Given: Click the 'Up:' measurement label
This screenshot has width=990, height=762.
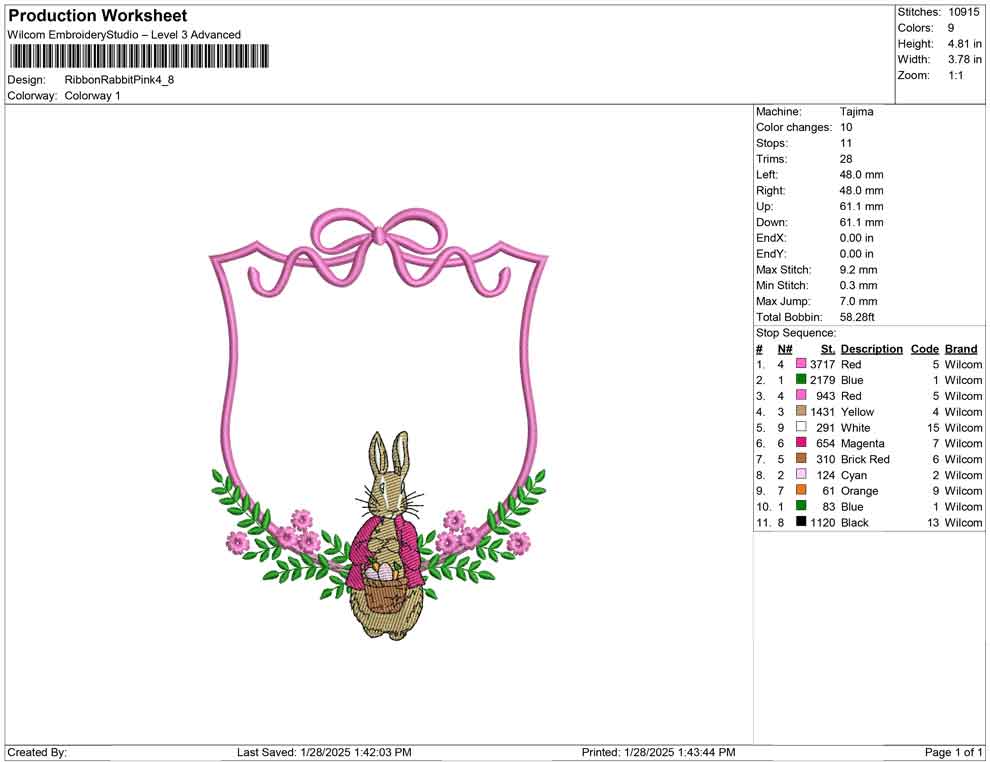Looking at the screenshot, I should (764, 206).
